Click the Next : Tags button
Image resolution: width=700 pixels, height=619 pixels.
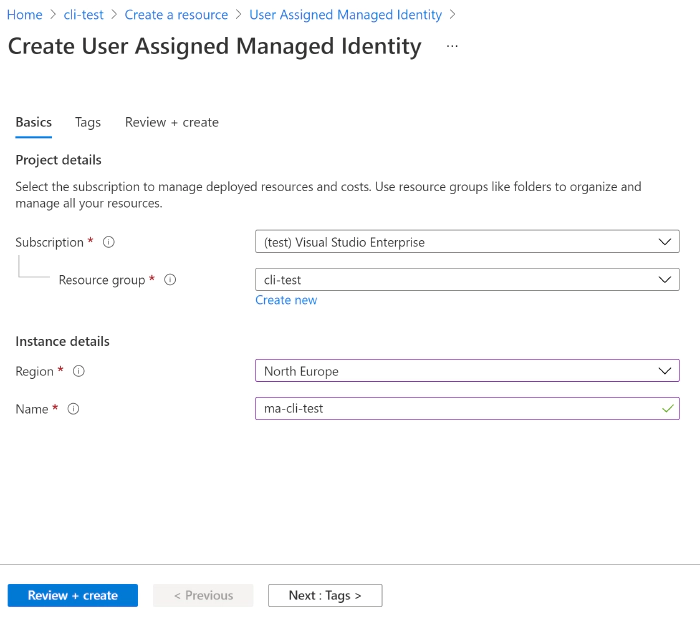[325, 595]
